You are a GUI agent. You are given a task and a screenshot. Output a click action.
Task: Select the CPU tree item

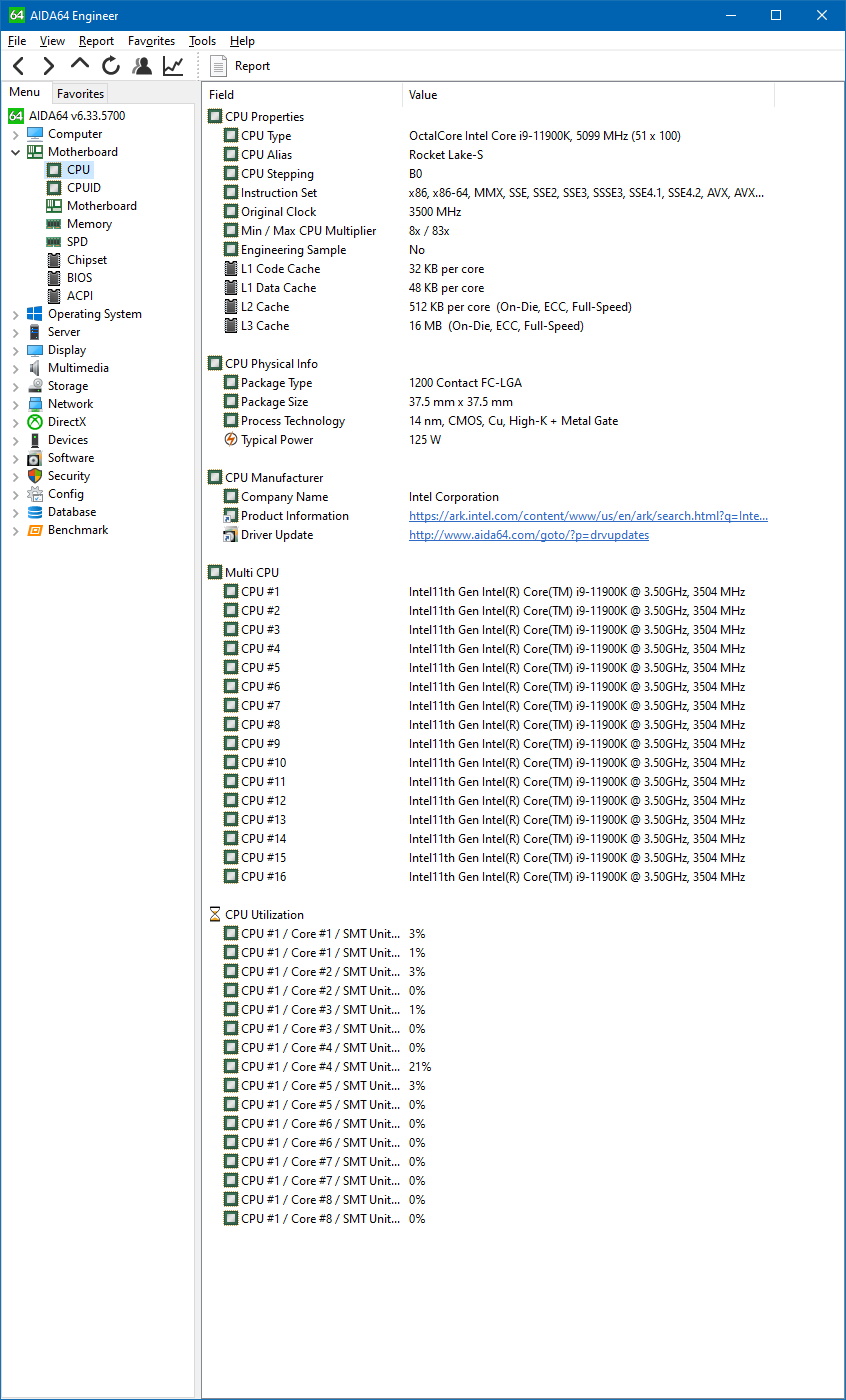click(79, 170)
